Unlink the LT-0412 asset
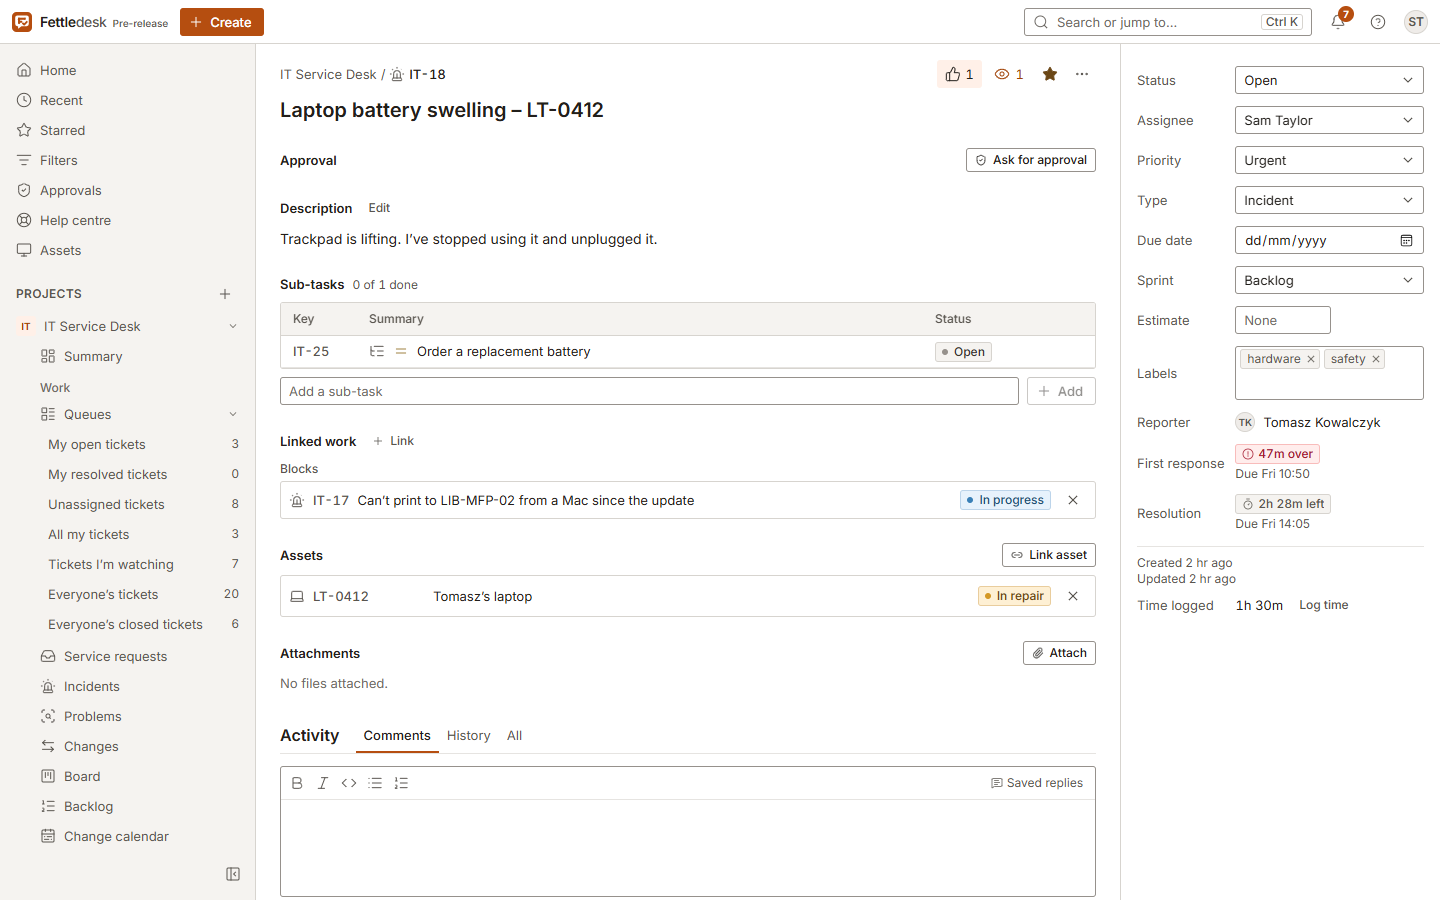The image size is (1440, 900). [1073, 596]
